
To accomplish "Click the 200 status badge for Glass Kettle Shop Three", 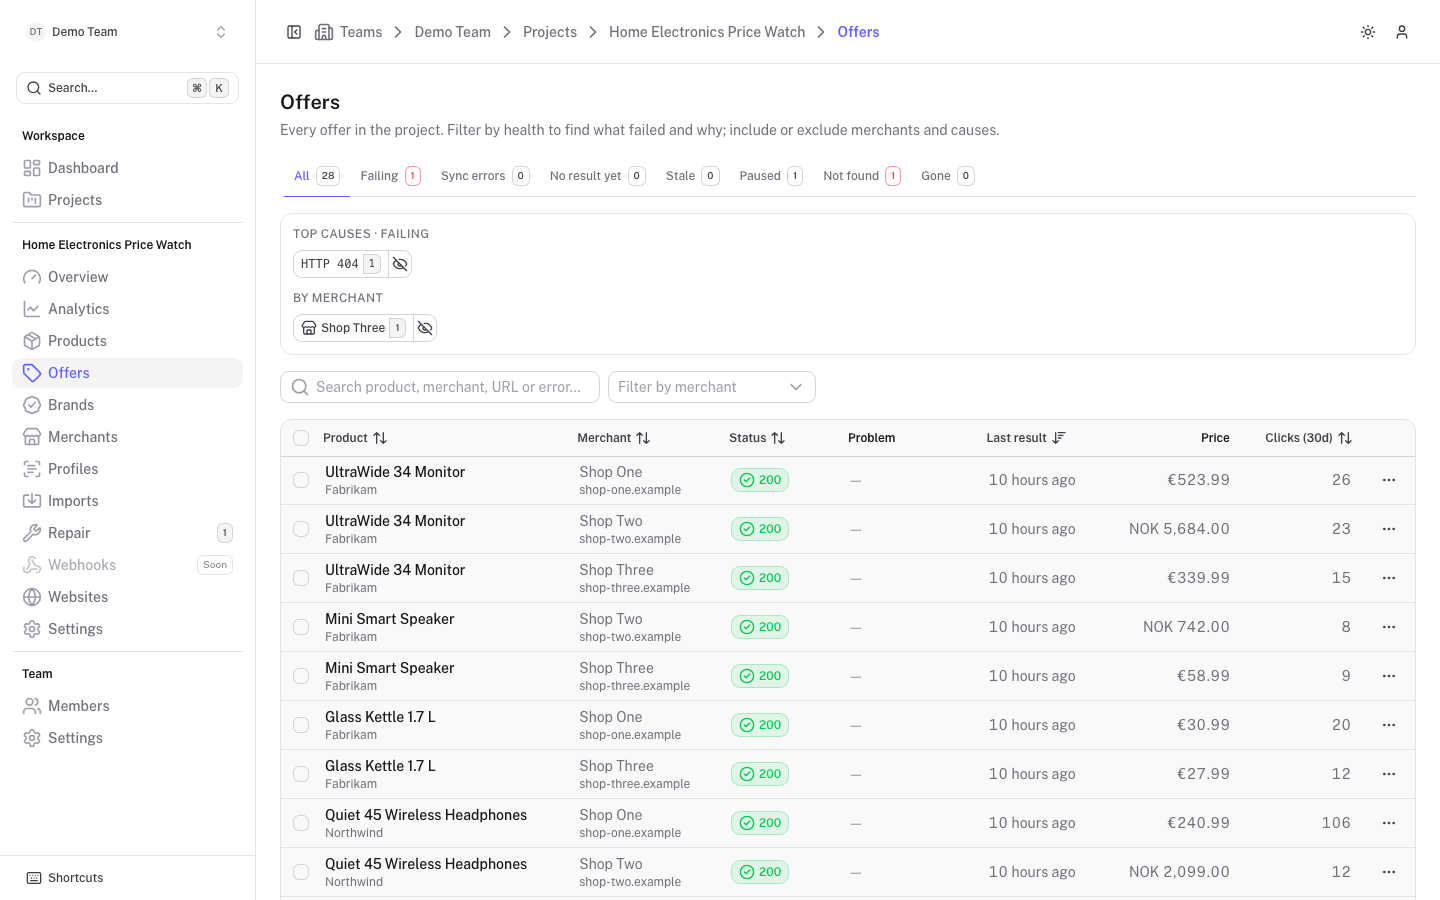I will click(x=760, y=774).
